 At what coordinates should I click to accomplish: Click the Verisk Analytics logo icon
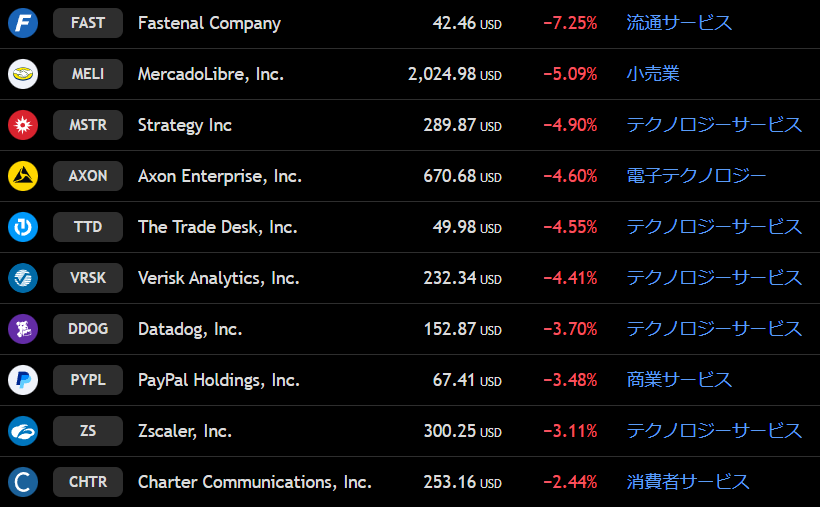tap(23, 278)
